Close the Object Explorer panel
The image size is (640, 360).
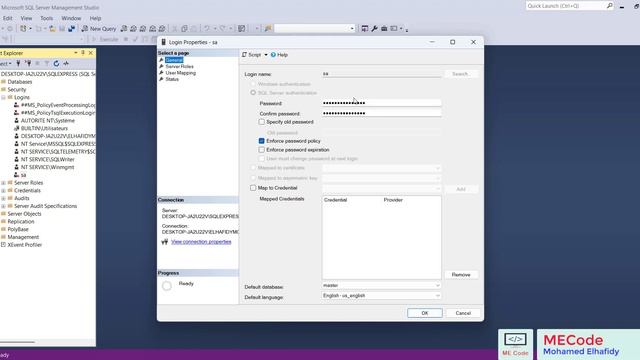[91, 53]
